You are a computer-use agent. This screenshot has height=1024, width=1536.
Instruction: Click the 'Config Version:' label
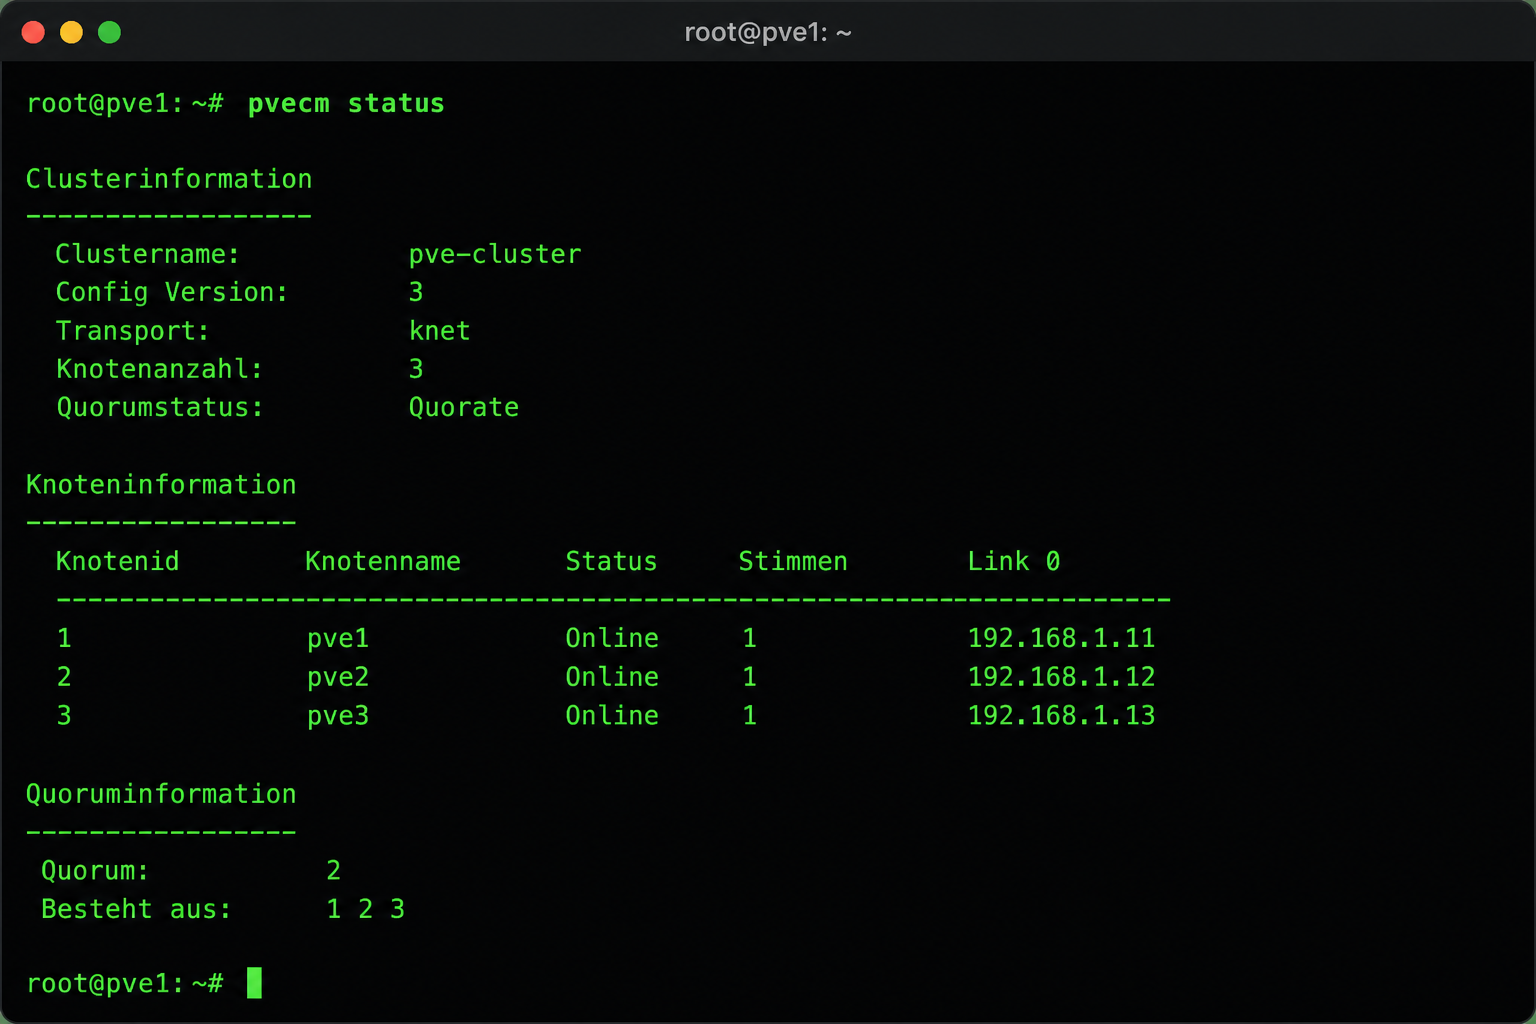tap(172, 293)
